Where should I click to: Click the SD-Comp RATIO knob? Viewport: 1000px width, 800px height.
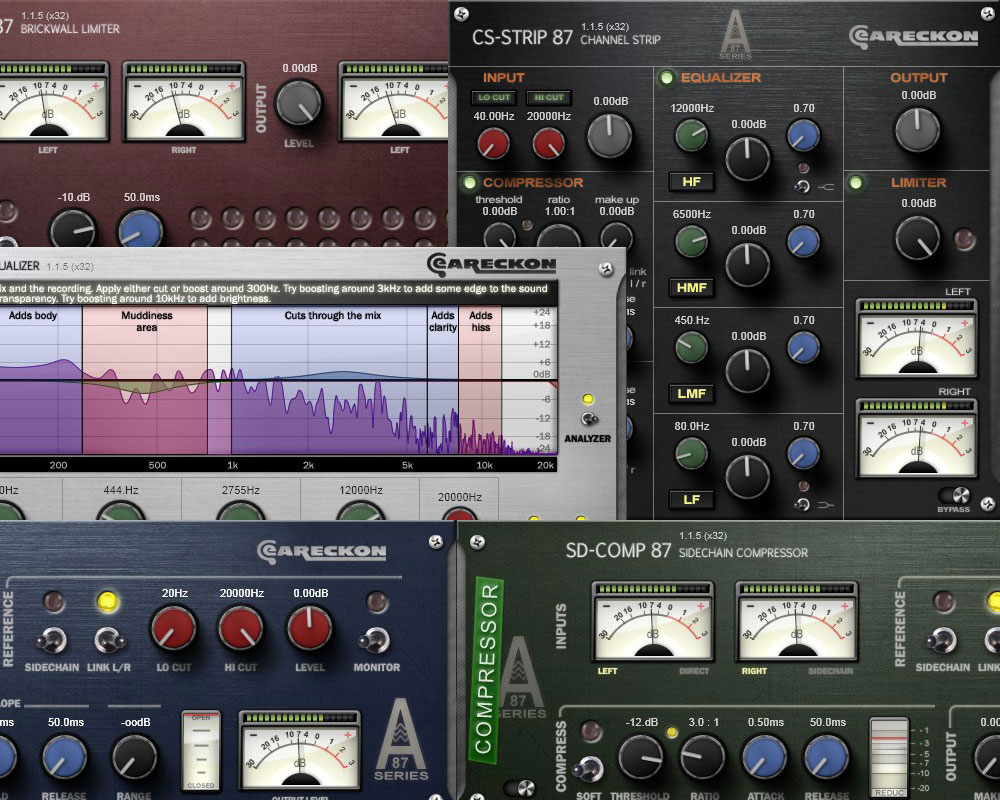702,759
